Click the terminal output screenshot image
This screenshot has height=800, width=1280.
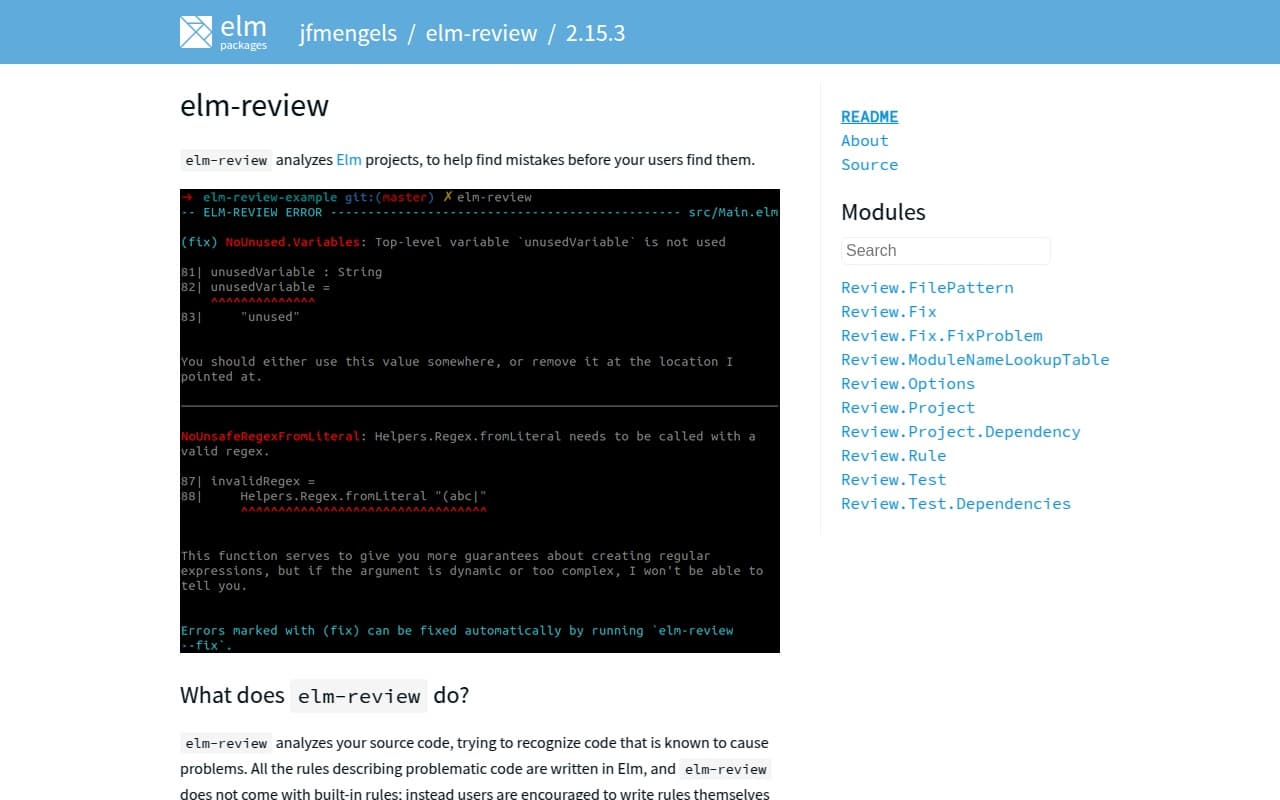pyautogui.click(x=480, y=421)
